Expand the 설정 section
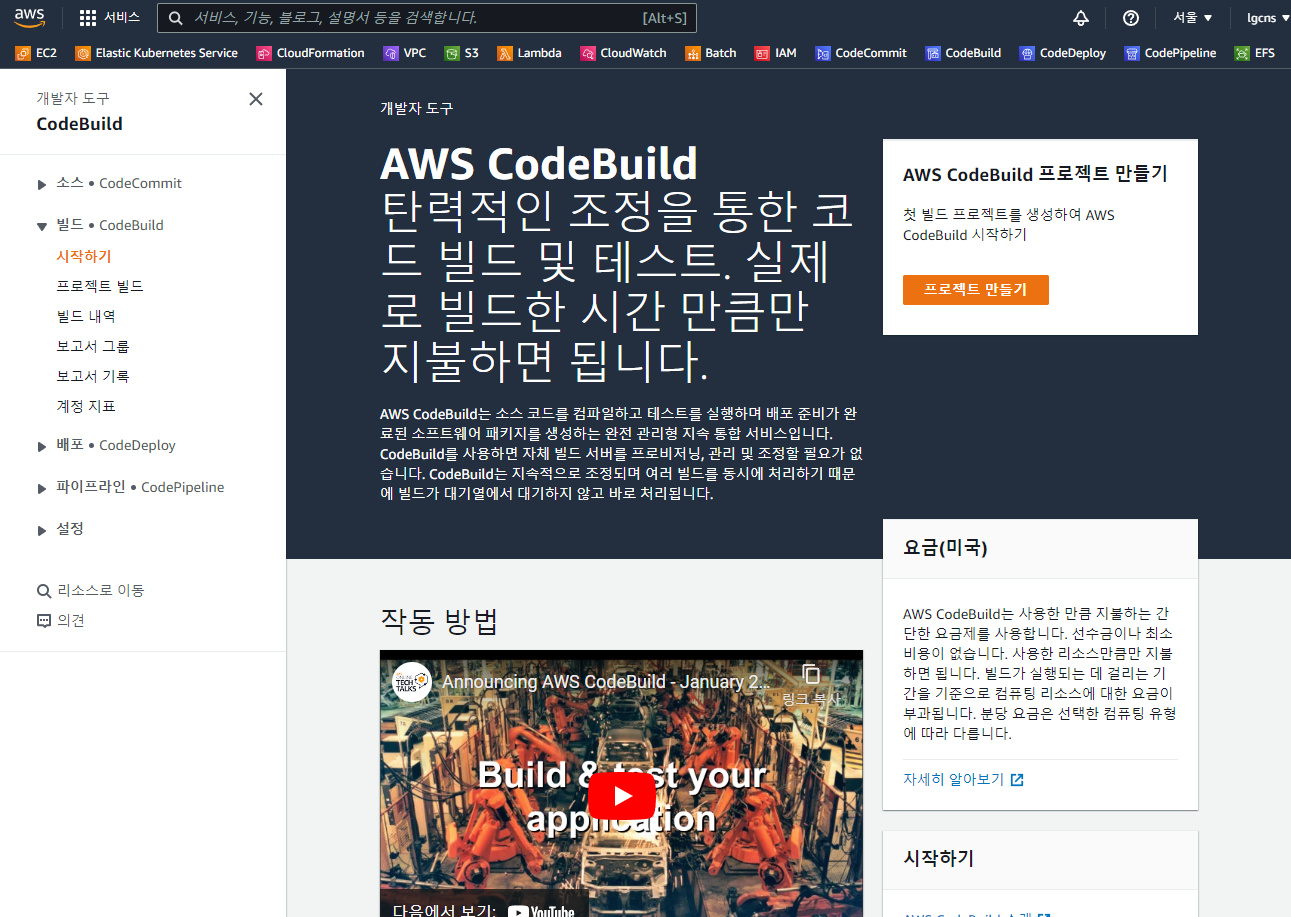The image size is (1291, 917). (x=42, y=530)
